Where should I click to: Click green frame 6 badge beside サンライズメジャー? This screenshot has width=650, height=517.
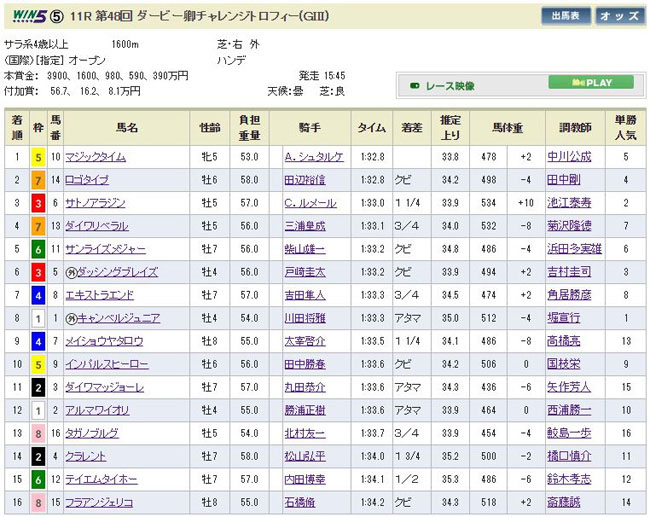click(x=38, y=248)
